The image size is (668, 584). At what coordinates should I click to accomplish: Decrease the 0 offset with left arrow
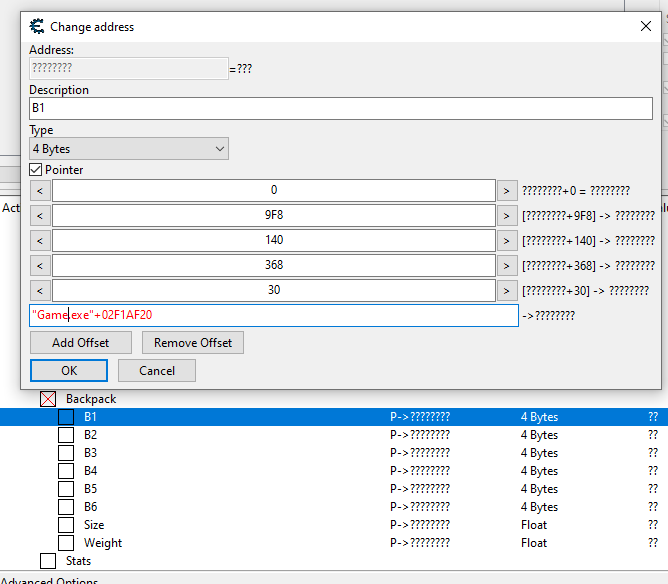pyautogui.click(x=40, y=190)
